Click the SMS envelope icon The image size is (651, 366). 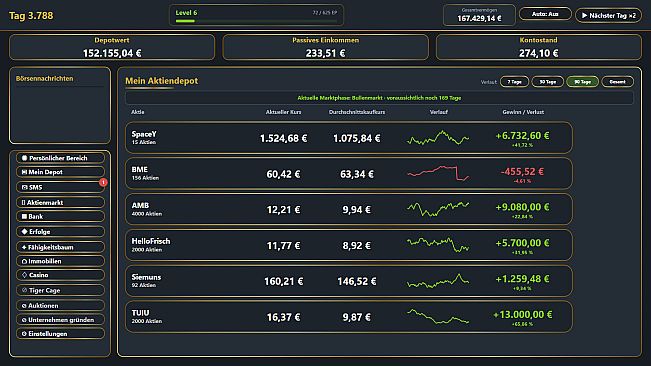(24, 188)
